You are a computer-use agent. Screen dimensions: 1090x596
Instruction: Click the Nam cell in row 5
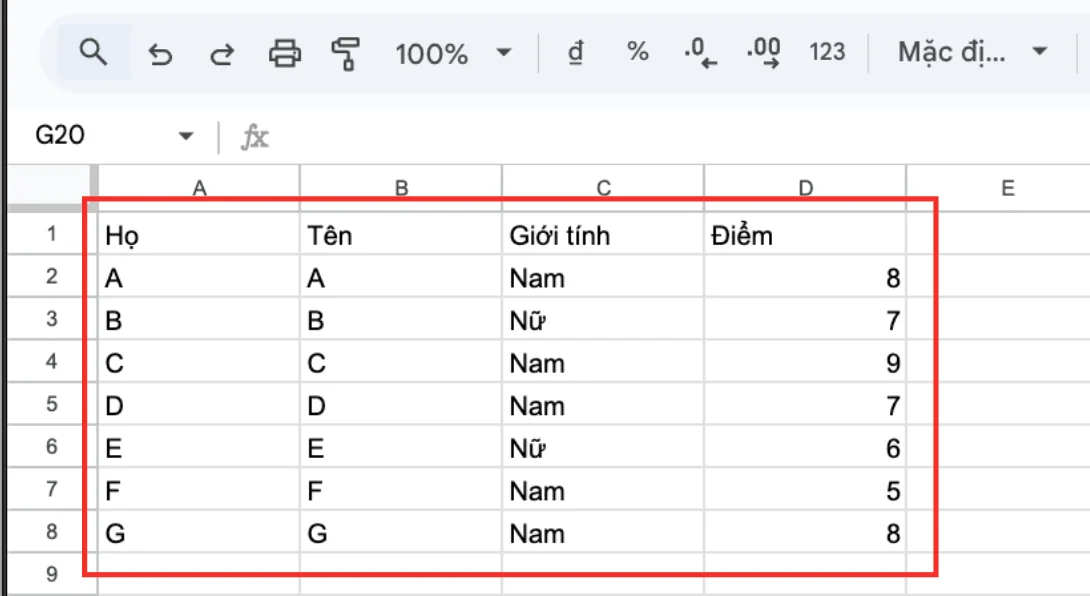point(603,404)
